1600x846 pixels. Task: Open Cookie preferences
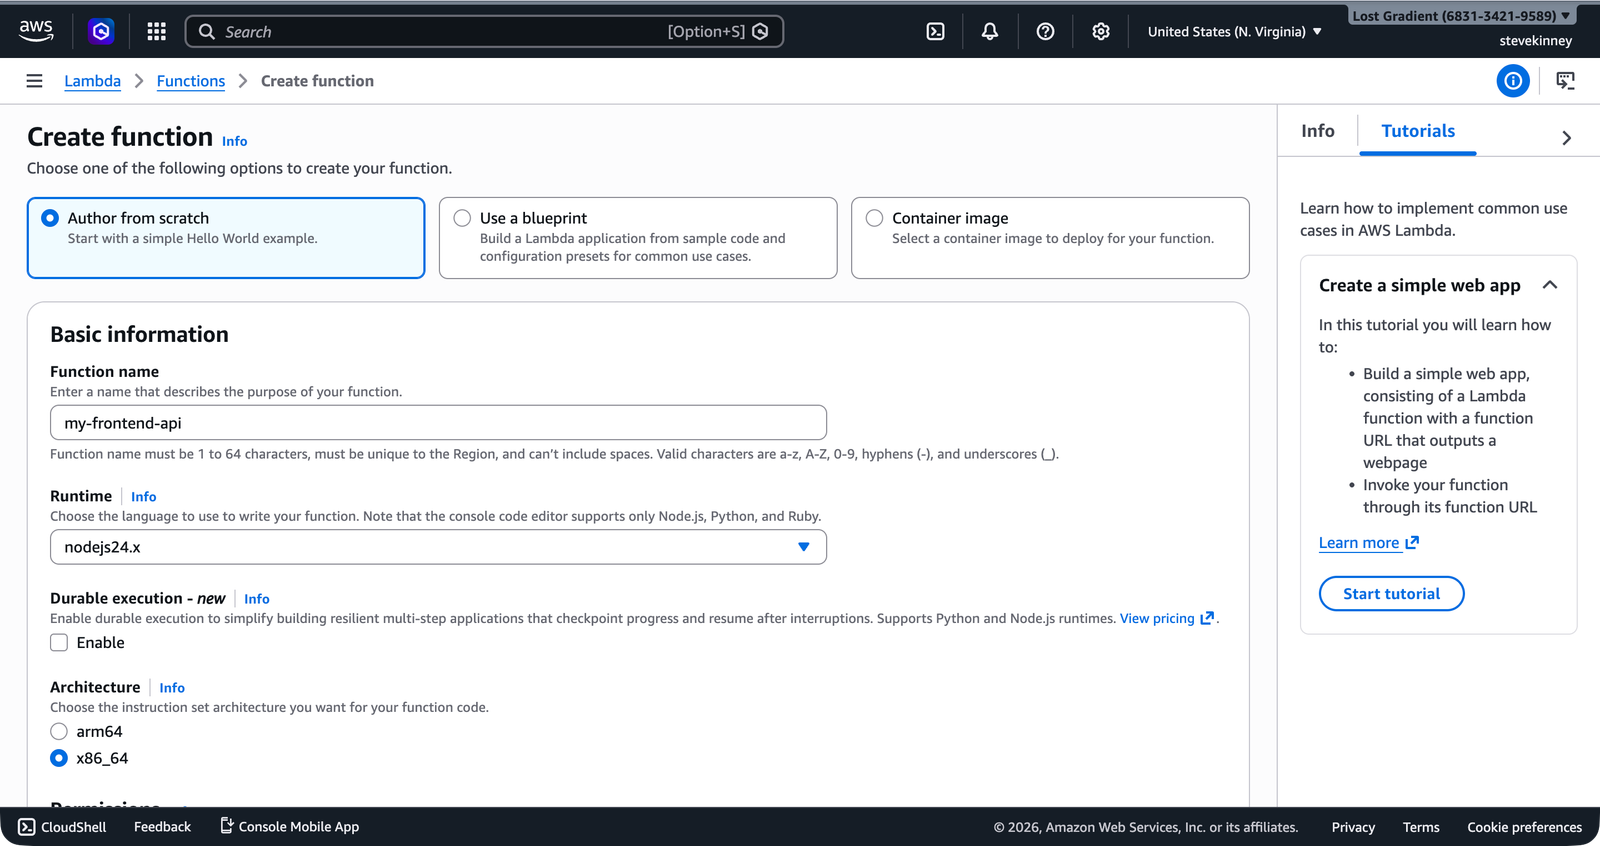coord(1524,827)
